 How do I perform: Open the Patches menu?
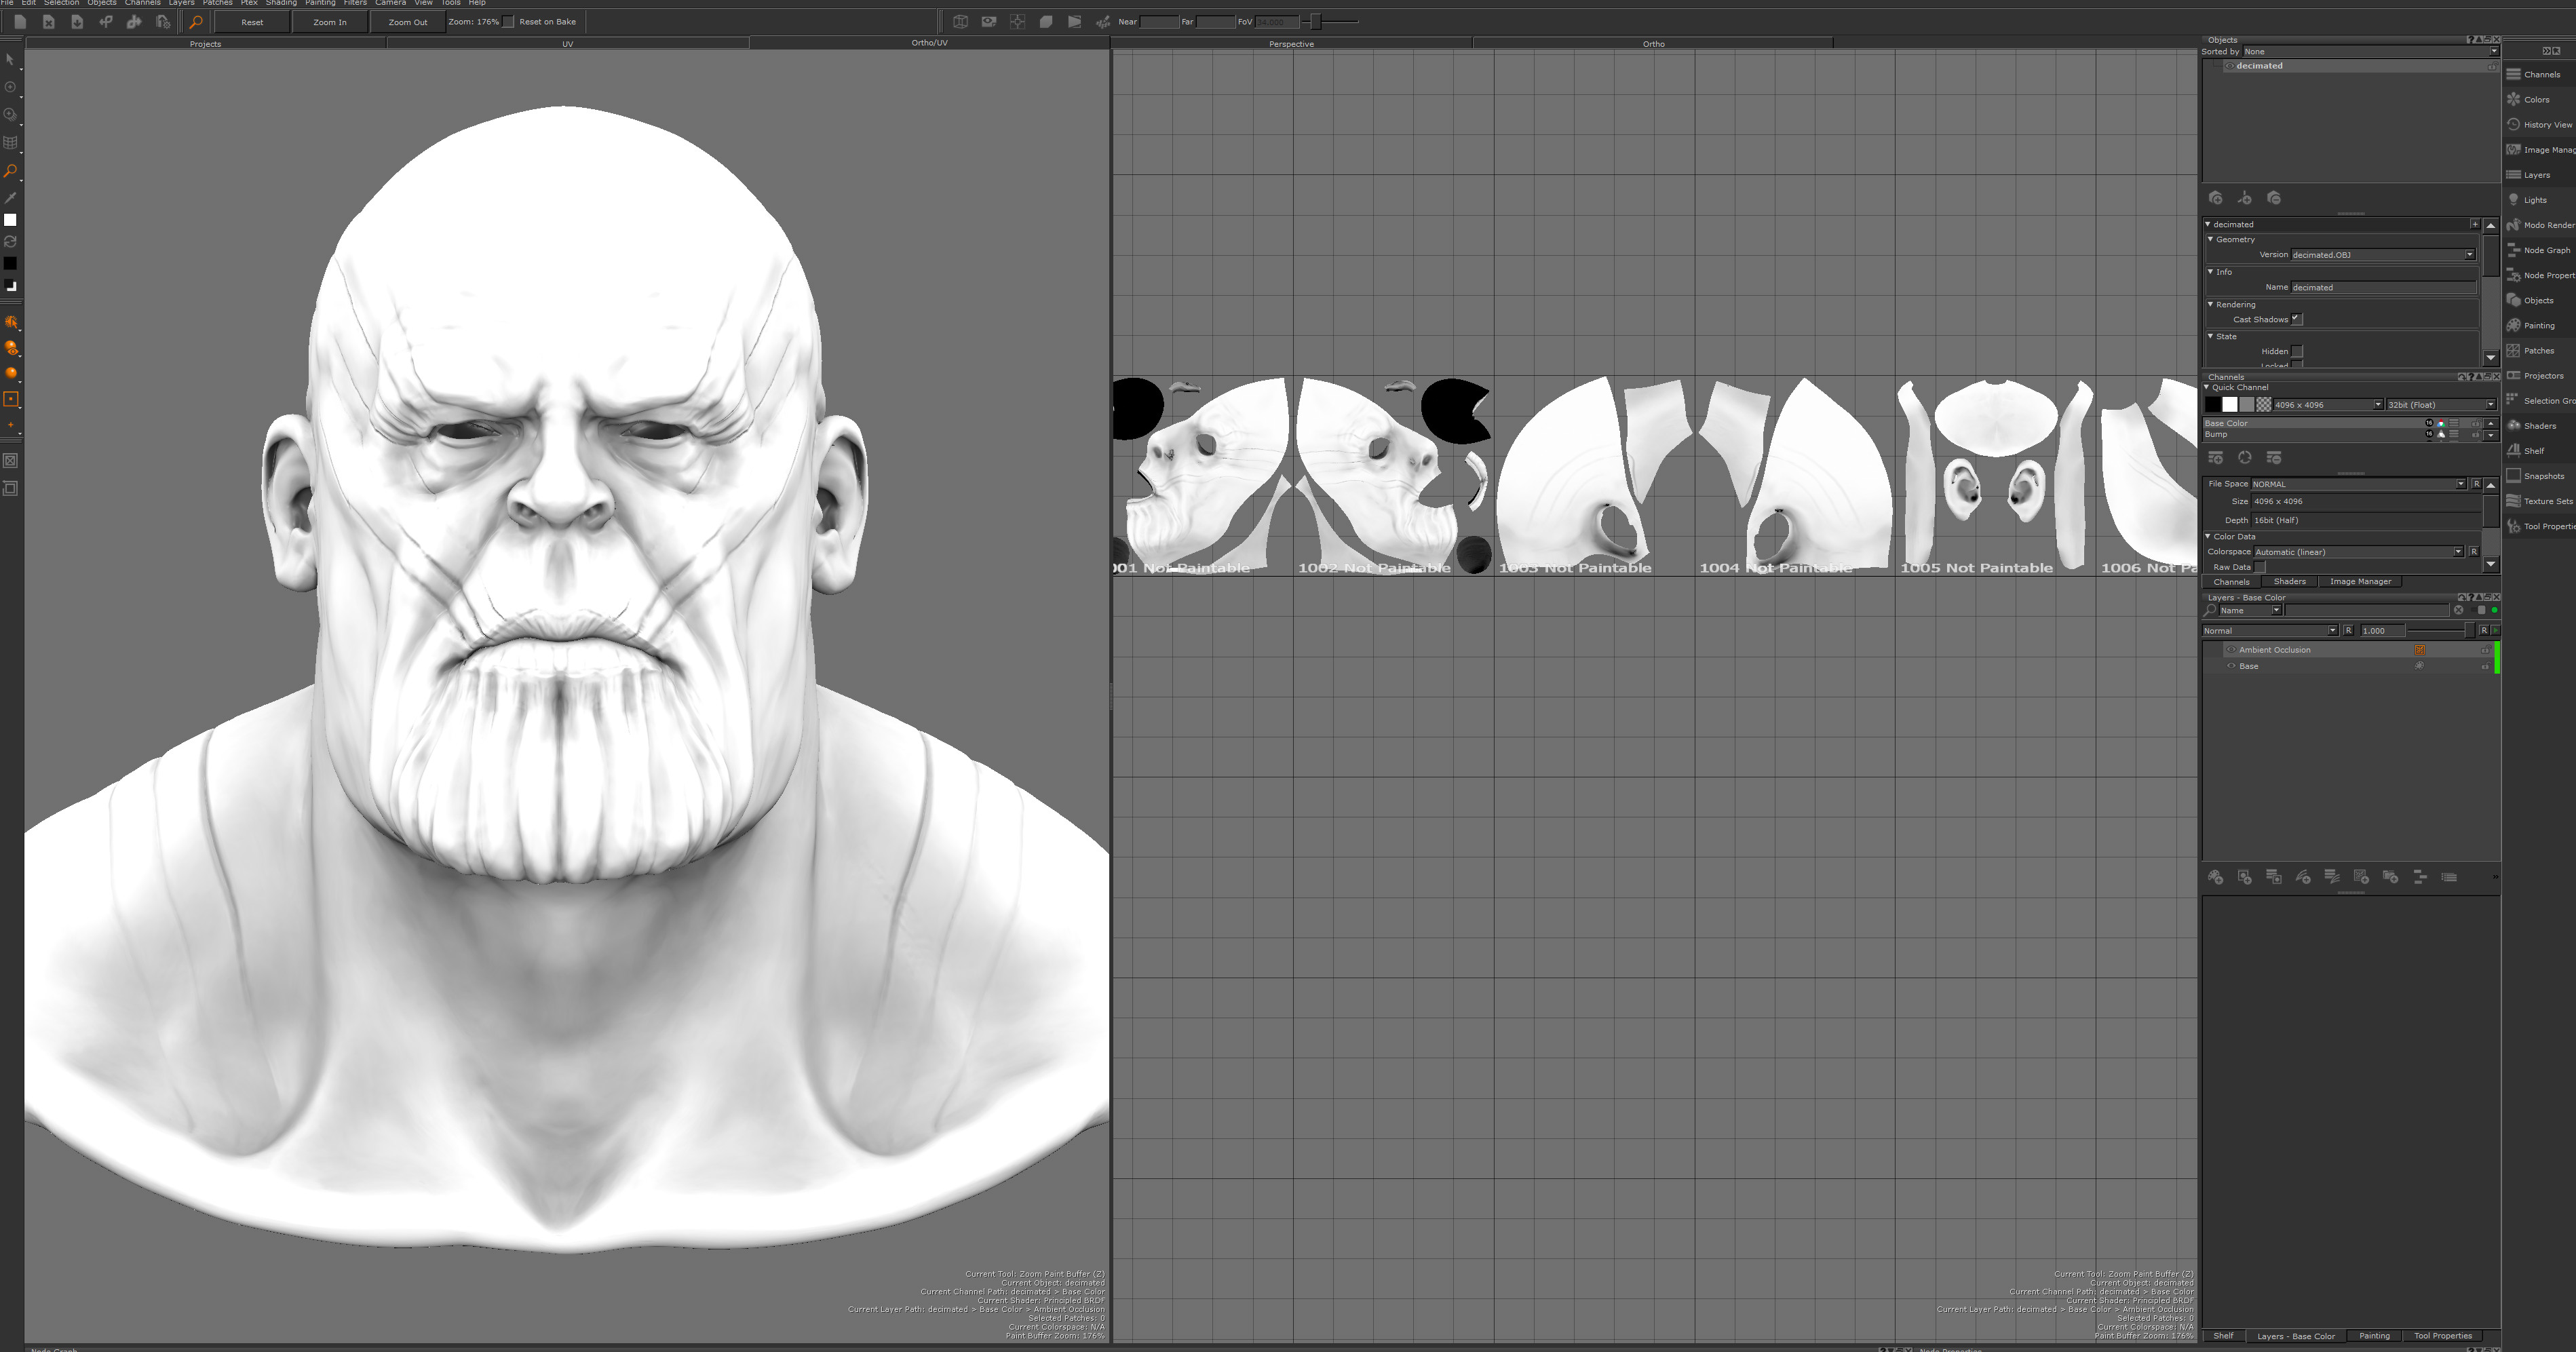[217, 3]
